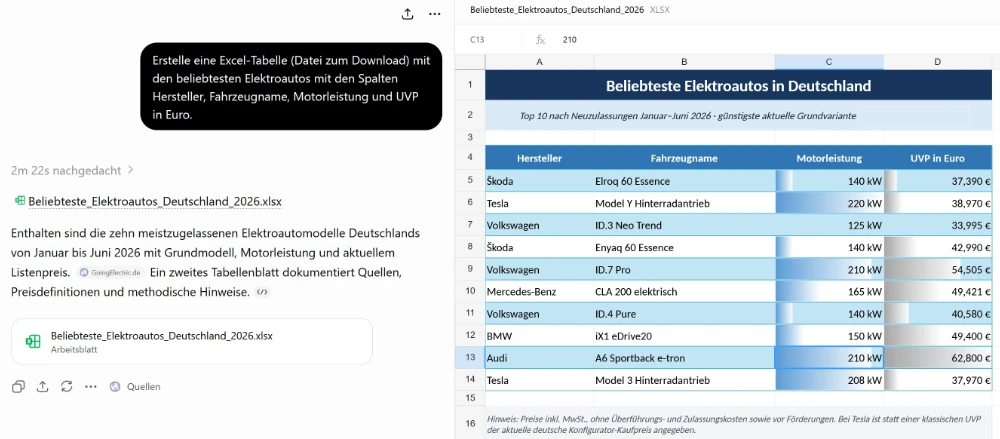
Task: Select the 150 kW power cell
Action: [x=829, y=336]
